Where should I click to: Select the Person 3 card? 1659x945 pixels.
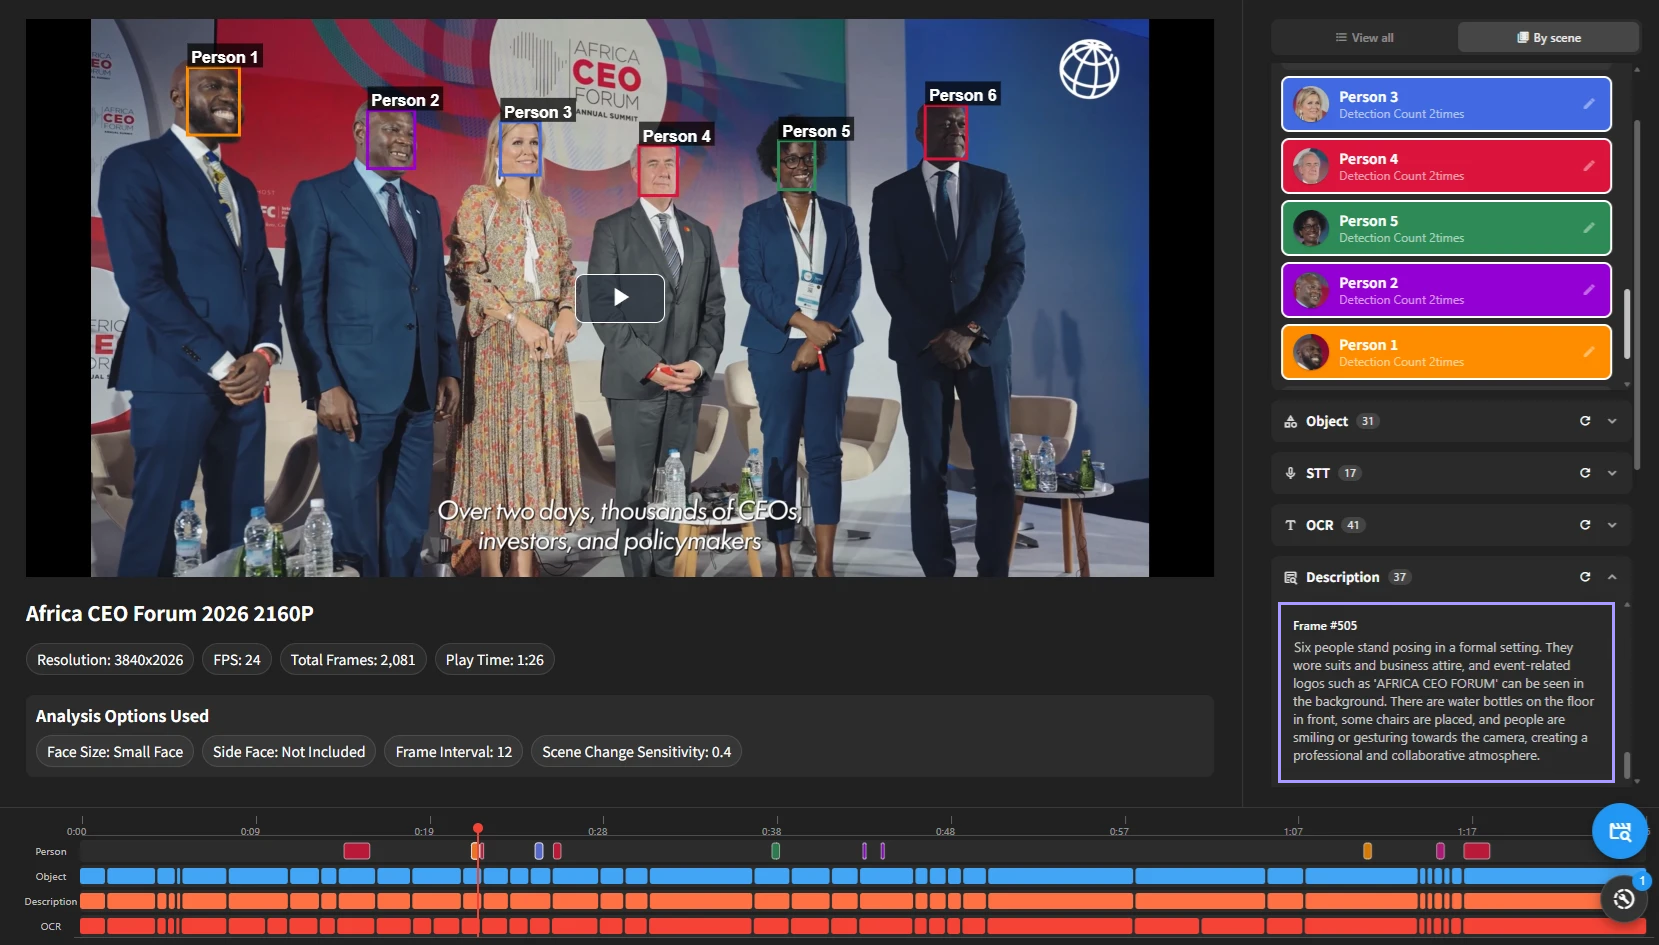click(1446, 104)
